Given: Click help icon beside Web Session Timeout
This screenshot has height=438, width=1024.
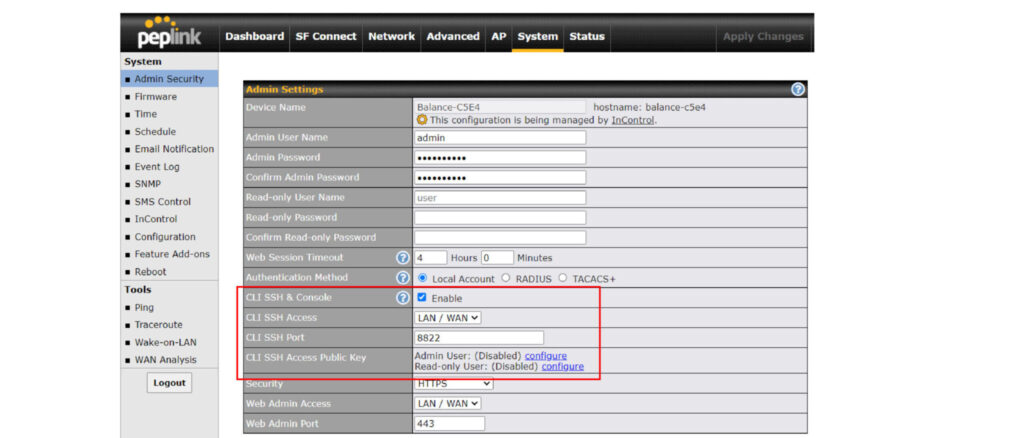Looking at the screenshot, I should (x=403, y=258).
